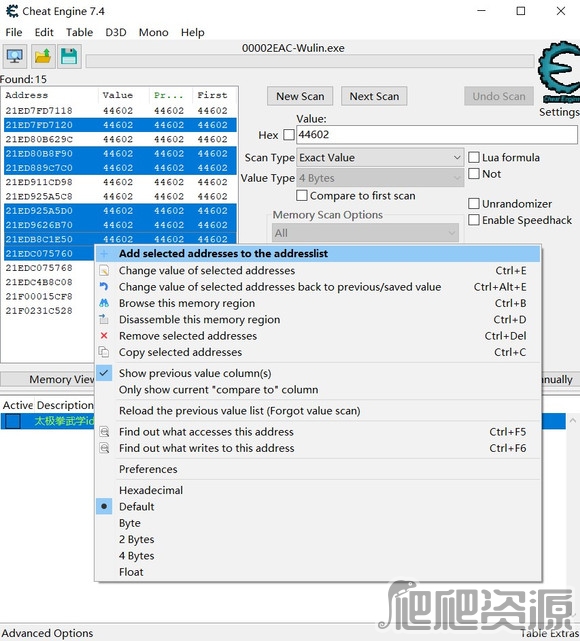
Task: Open the Memory Scan Options All dropdown
Action: pos(365,233)
